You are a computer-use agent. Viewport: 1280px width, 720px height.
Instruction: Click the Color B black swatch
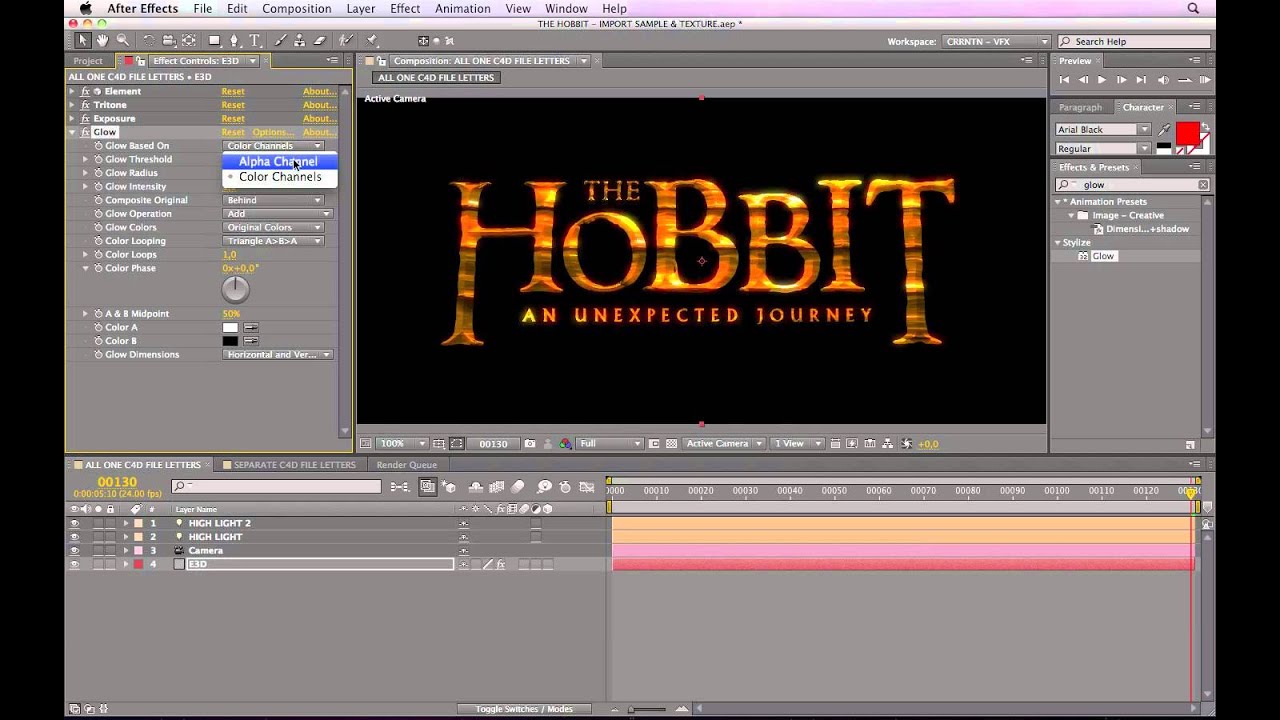point(230,341)
